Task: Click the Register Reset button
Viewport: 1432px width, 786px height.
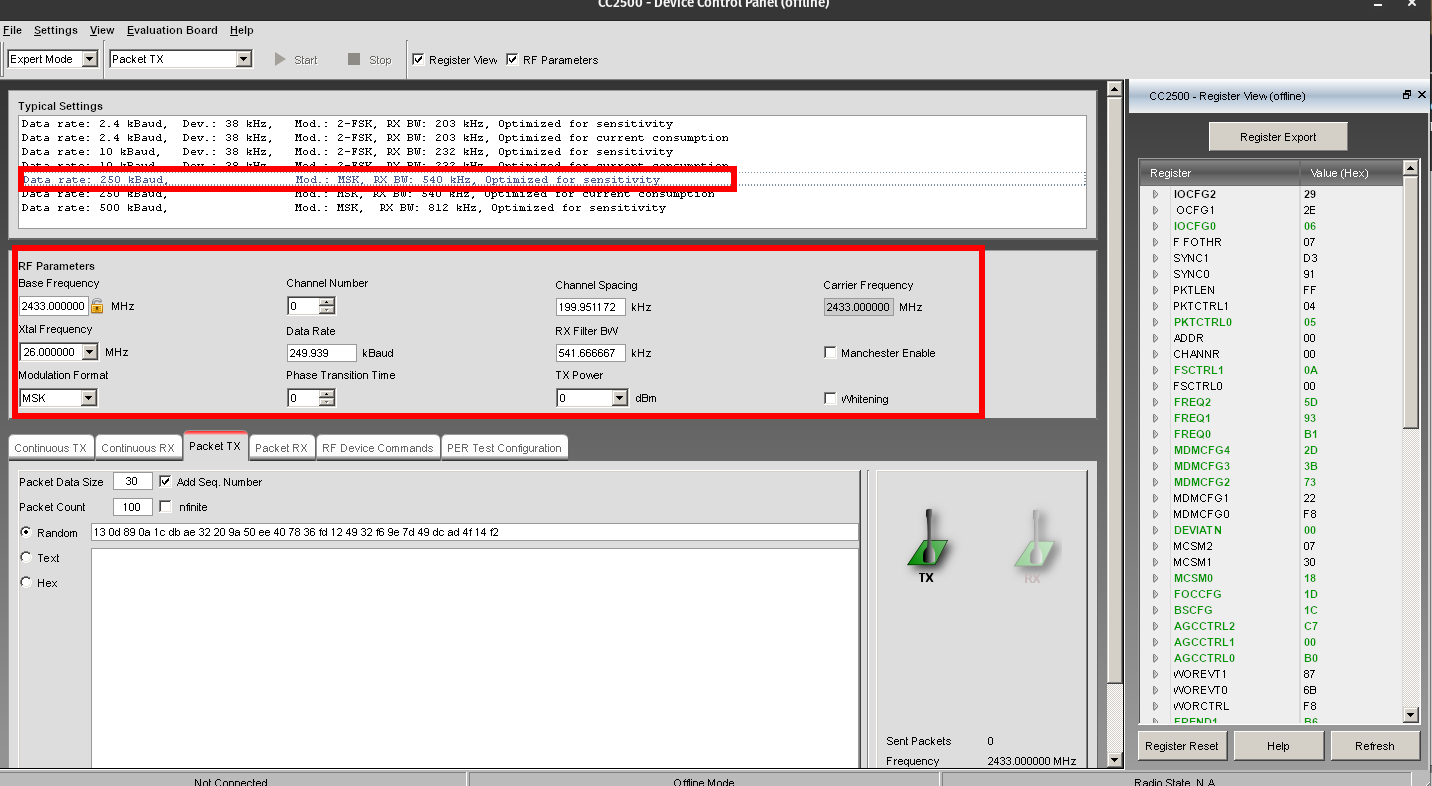Action: click(x=1181, y=746)
